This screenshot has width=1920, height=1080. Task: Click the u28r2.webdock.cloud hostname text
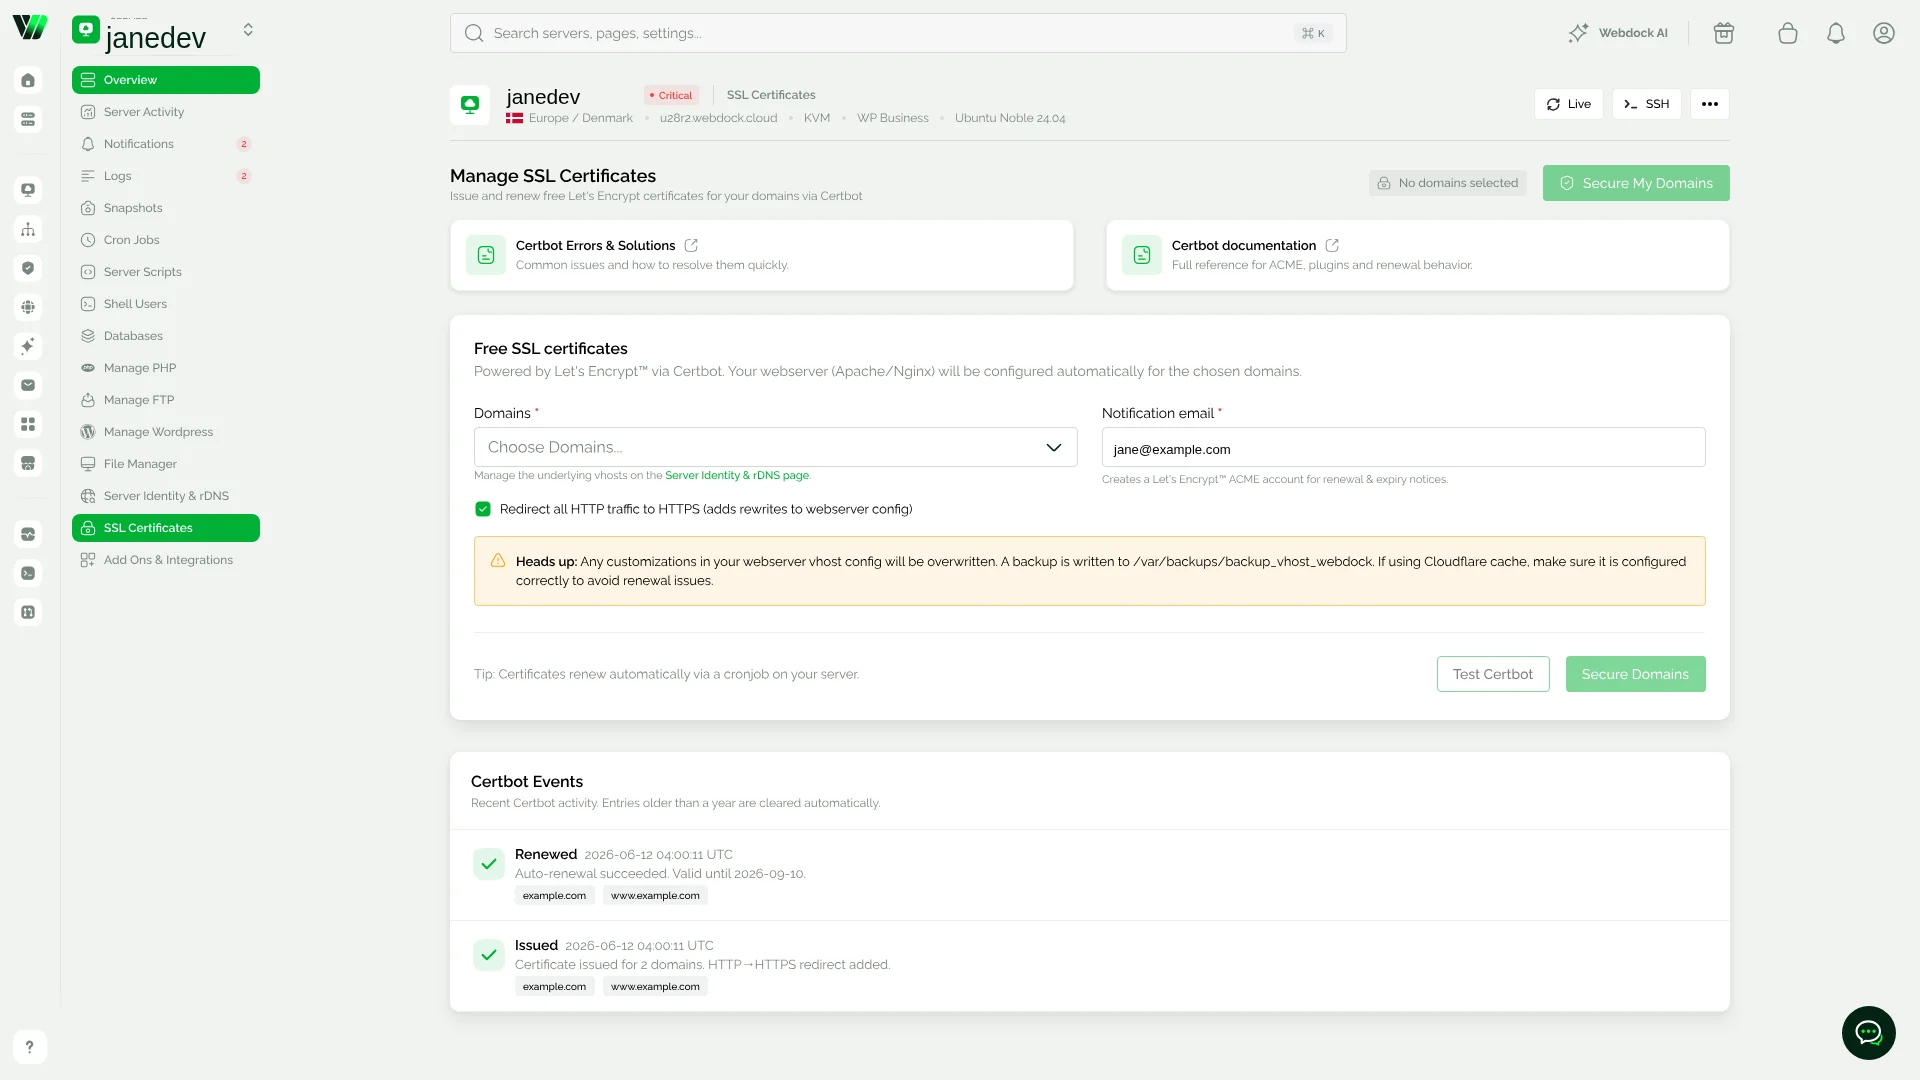click(718, 118)
